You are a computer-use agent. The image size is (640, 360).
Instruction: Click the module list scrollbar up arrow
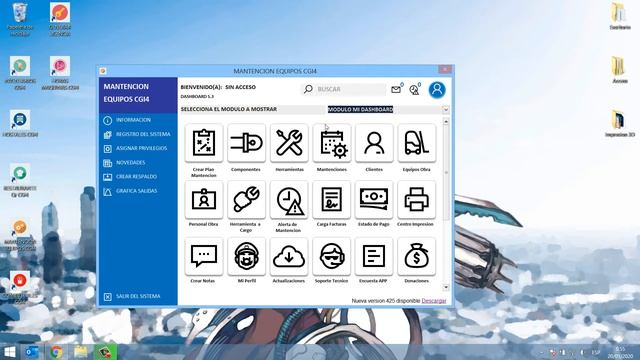click(x=446, y=122)
